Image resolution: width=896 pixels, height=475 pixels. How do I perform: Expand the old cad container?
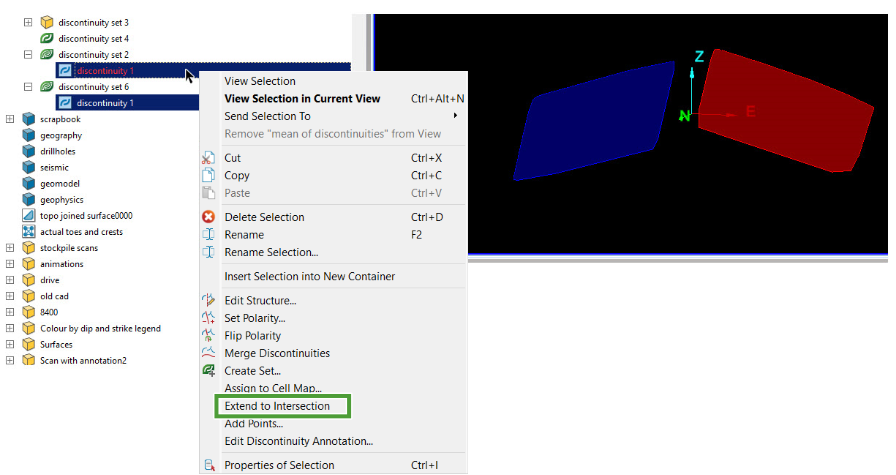click(10, 296)
